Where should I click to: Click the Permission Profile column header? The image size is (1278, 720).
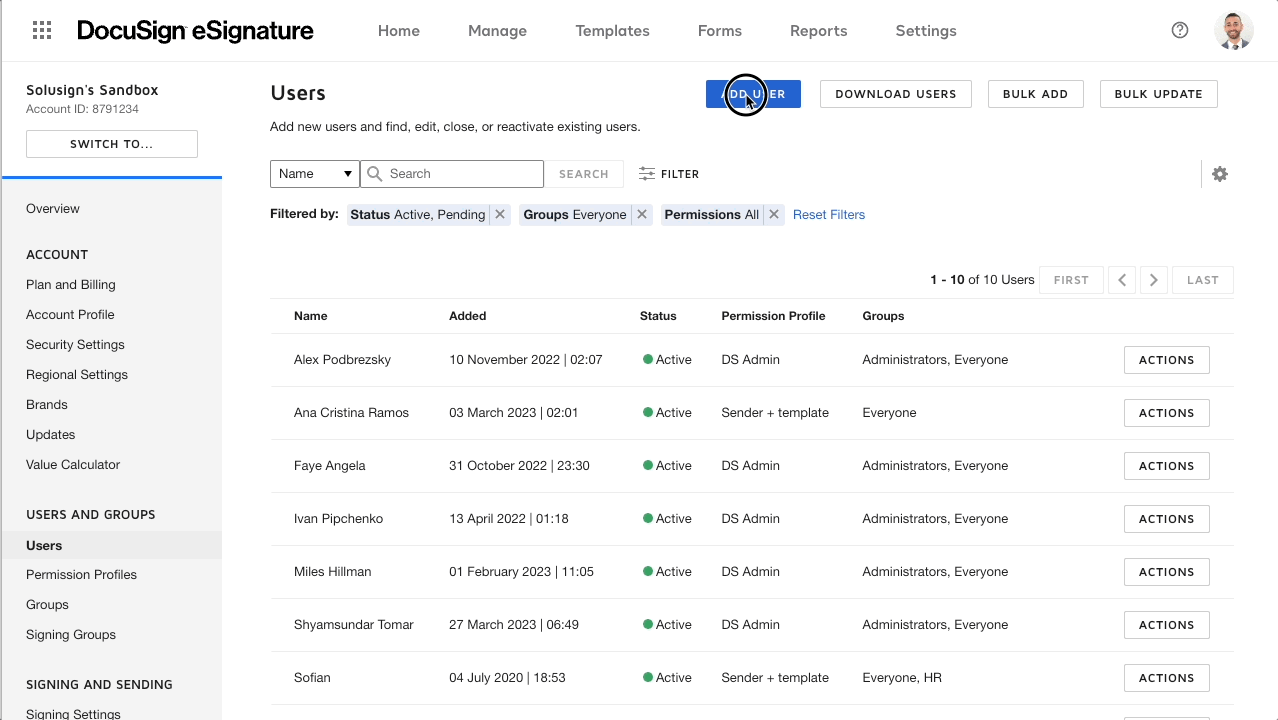773,316
